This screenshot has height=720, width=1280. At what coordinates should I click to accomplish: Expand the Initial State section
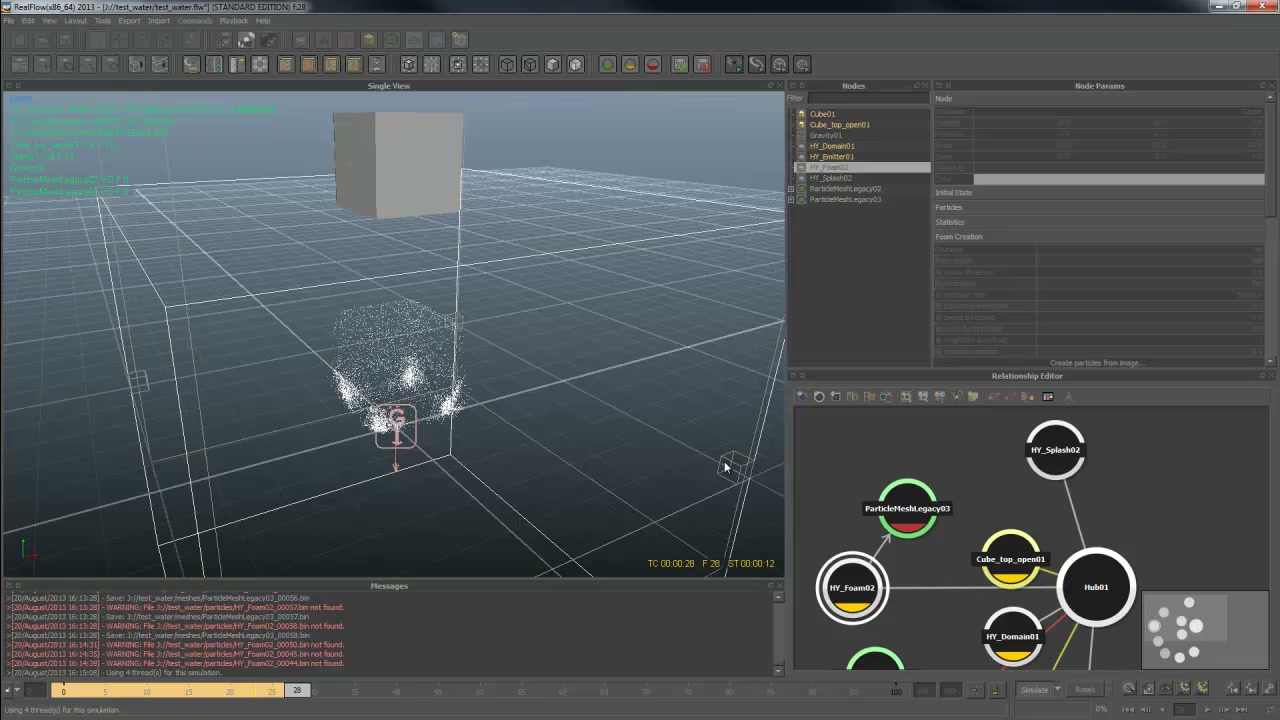[x=1097, y=193]
